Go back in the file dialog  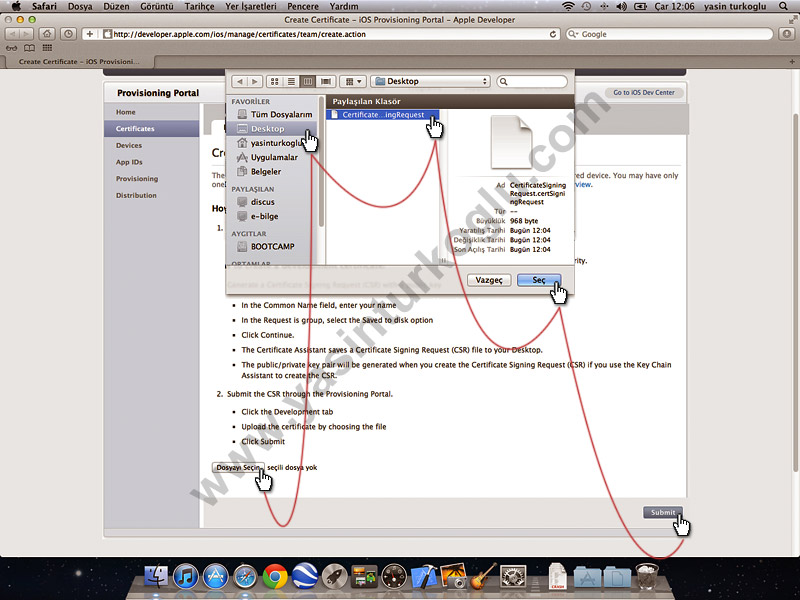[x=240, y=82]
